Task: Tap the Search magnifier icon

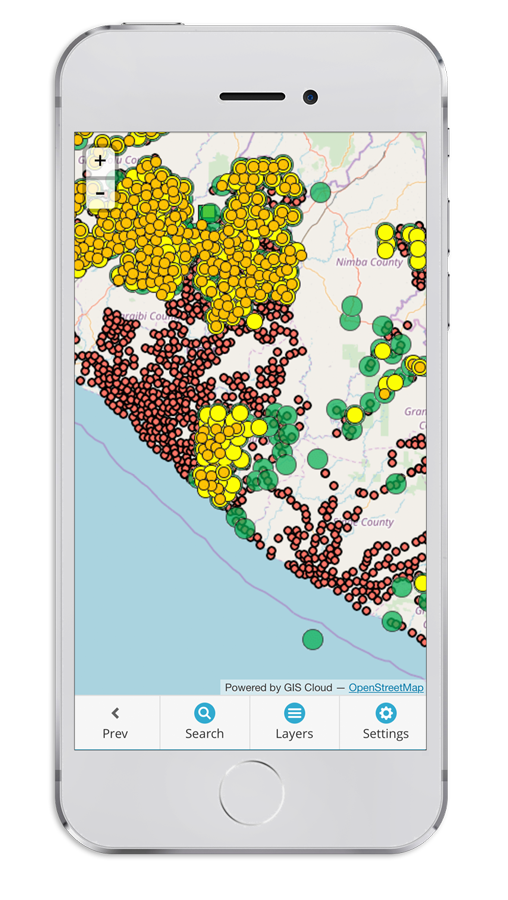Action: (204, 713)
